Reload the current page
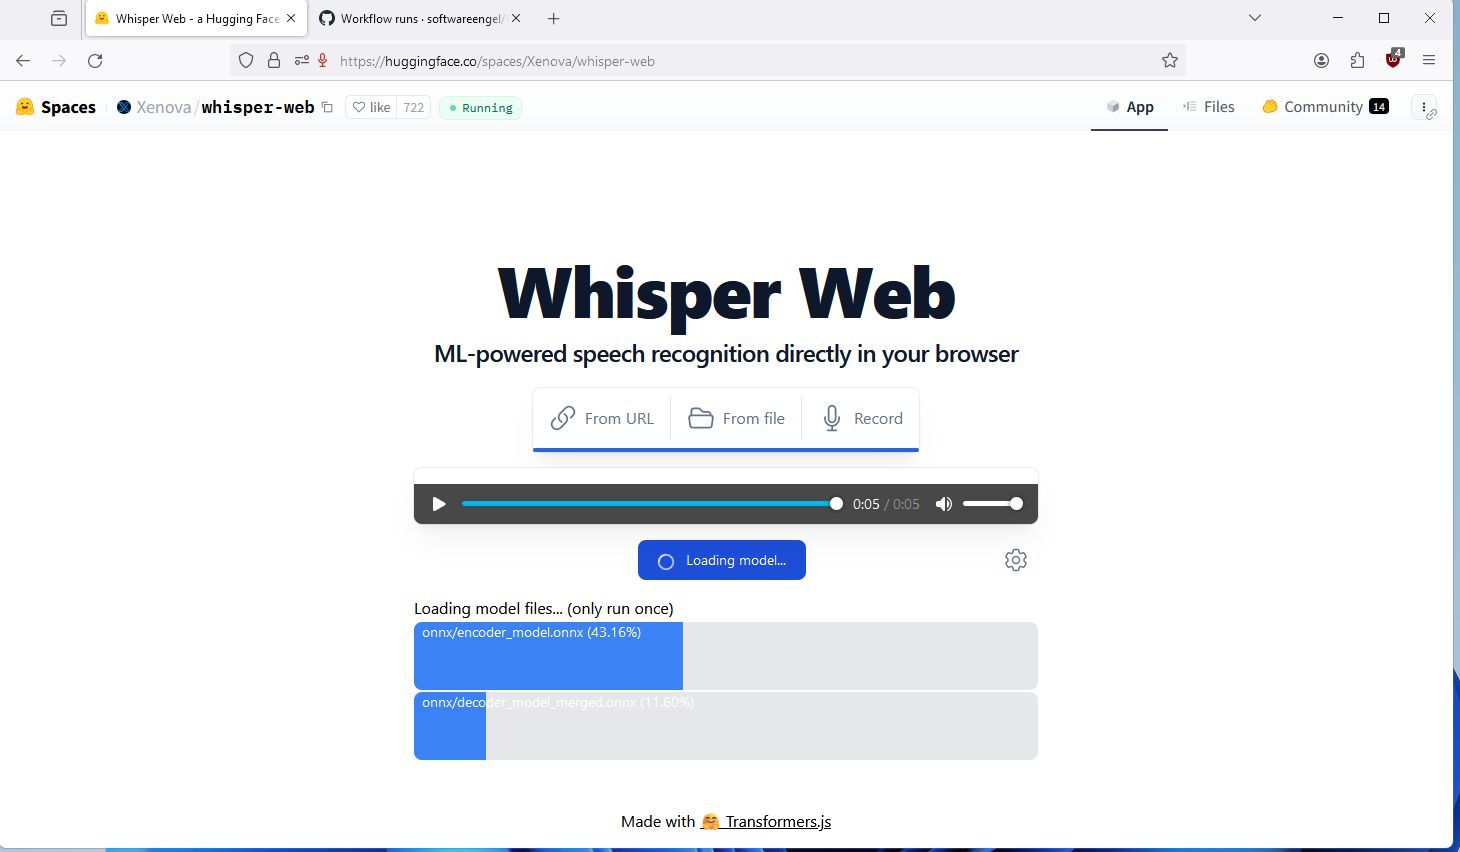Screen dimensions: 1460x852 click(x=95, y=61)
